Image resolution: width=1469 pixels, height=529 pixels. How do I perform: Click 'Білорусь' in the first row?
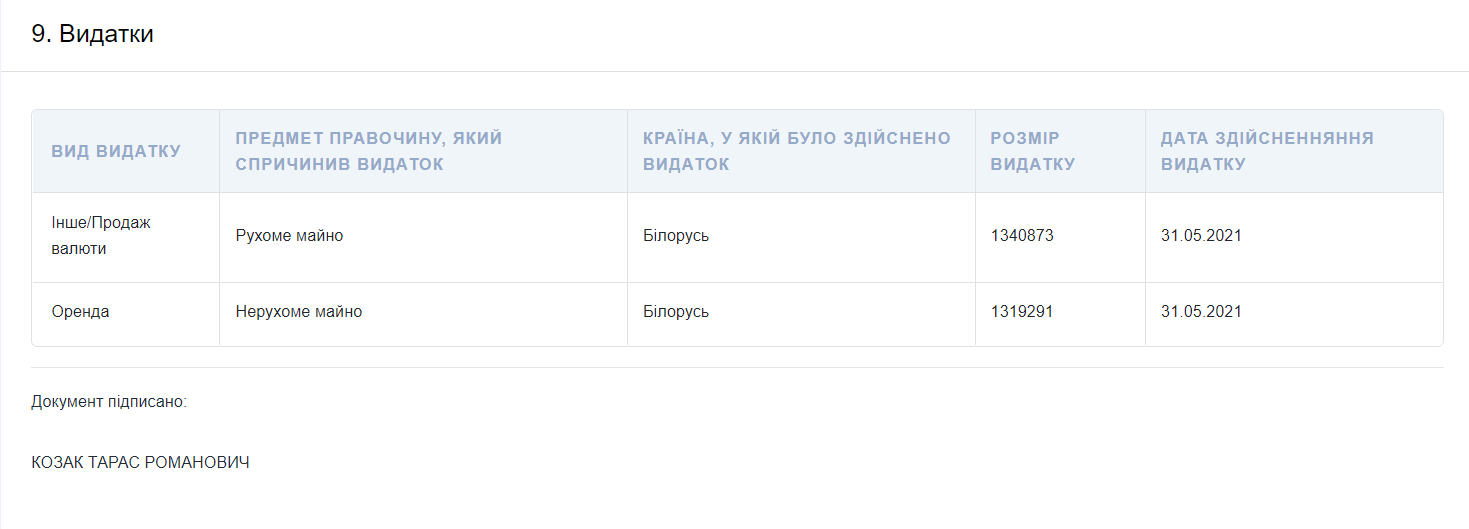coord(676,236)
